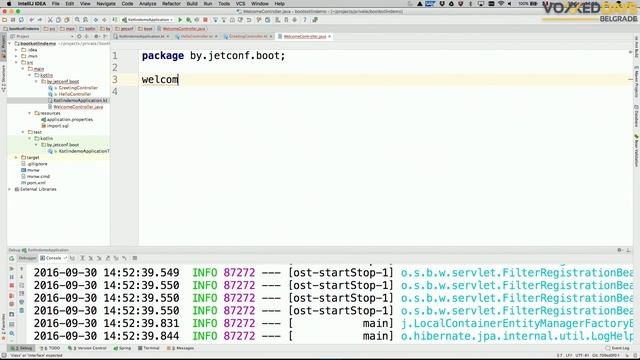
Task: Switch to Debugger tab in Debug panel
Action: [x=27, y=258]
